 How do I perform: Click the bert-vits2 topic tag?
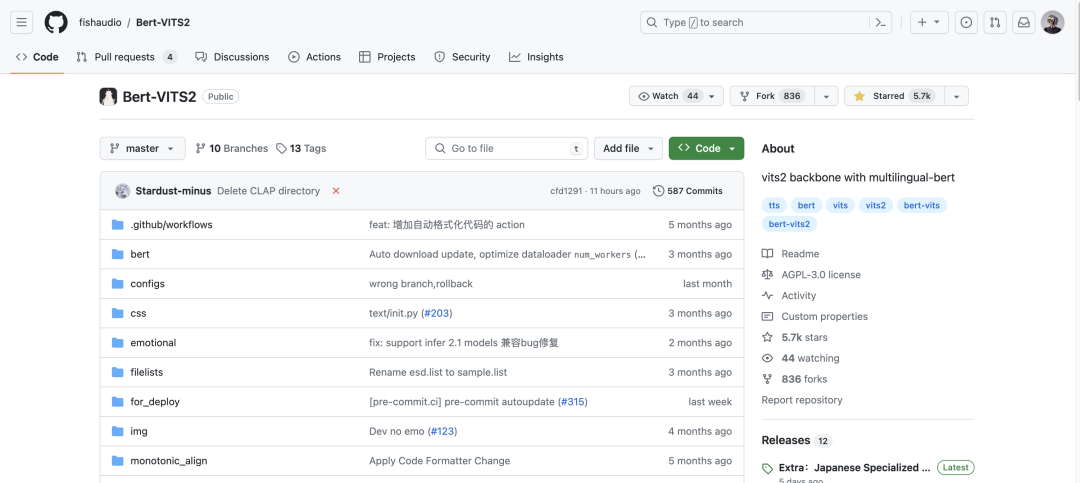(789, 223)
